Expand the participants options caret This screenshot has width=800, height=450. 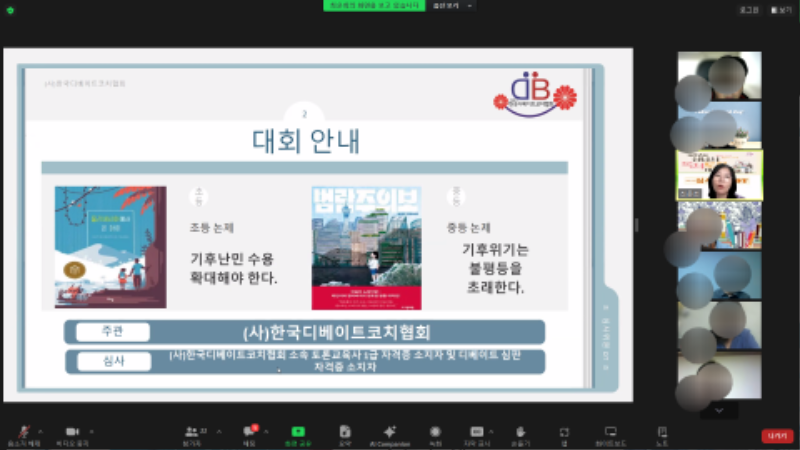coord(219,432)
